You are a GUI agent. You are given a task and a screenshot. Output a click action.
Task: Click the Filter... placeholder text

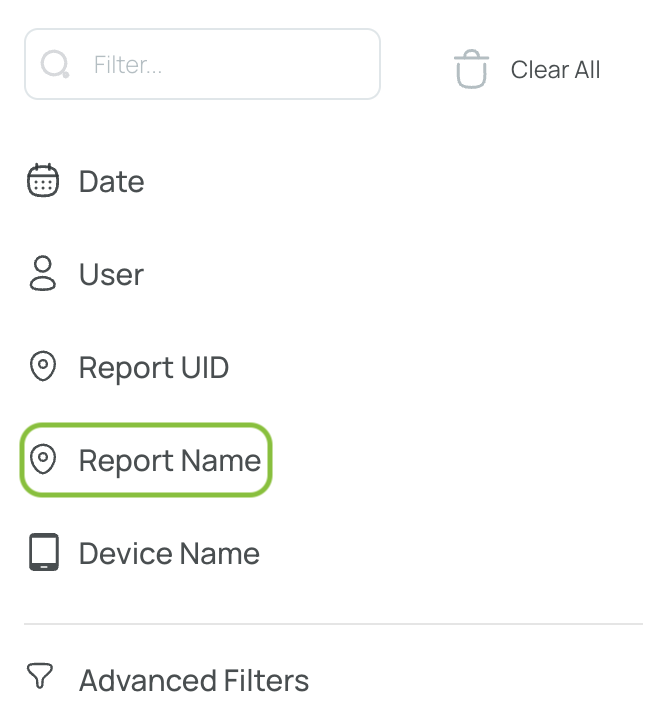[x=128, y=65]
